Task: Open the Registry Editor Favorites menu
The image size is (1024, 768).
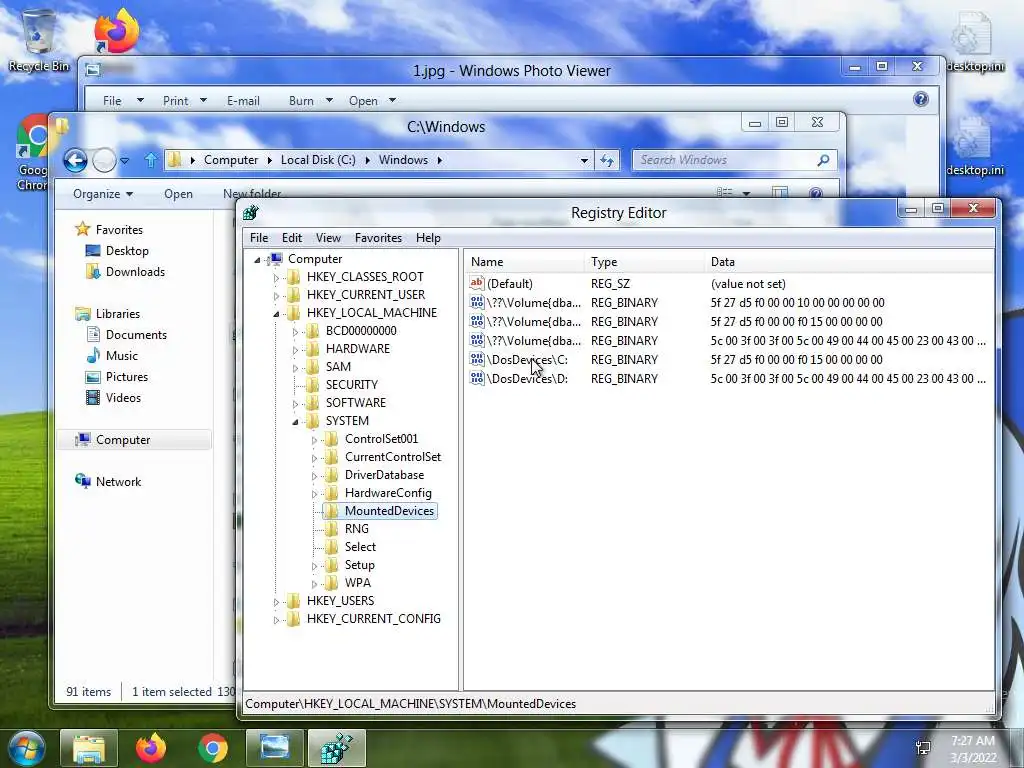Action: 378,238
